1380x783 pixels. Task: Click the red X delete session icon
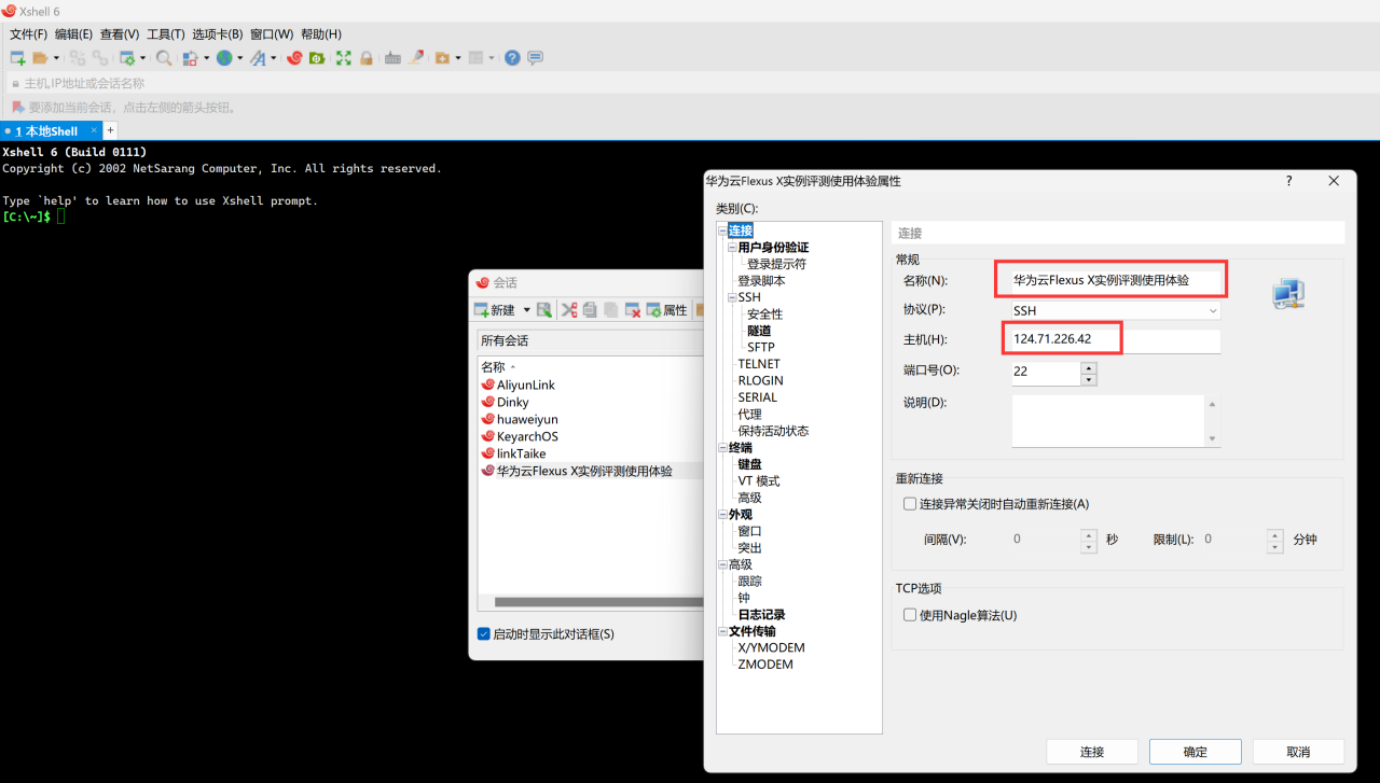(632, 310)
